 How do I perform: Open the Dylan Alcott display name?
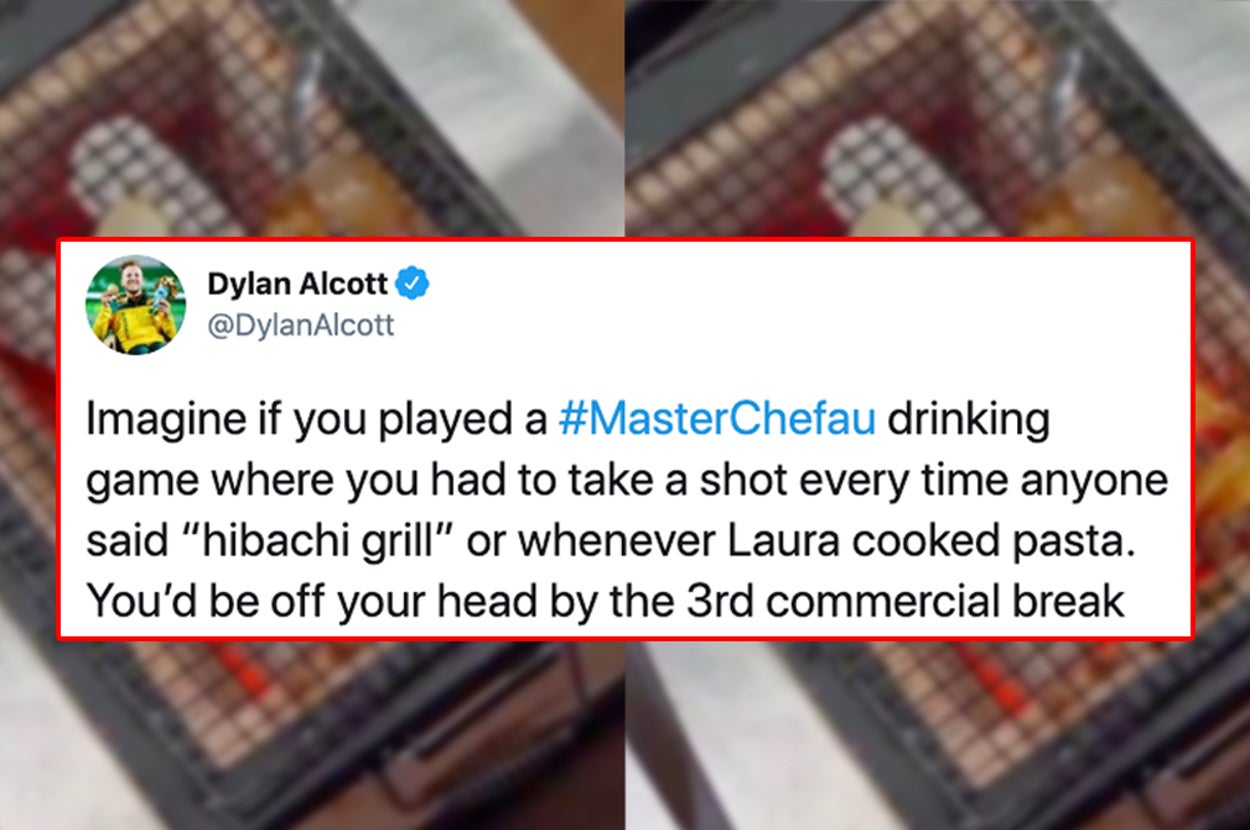pos(298,284)
